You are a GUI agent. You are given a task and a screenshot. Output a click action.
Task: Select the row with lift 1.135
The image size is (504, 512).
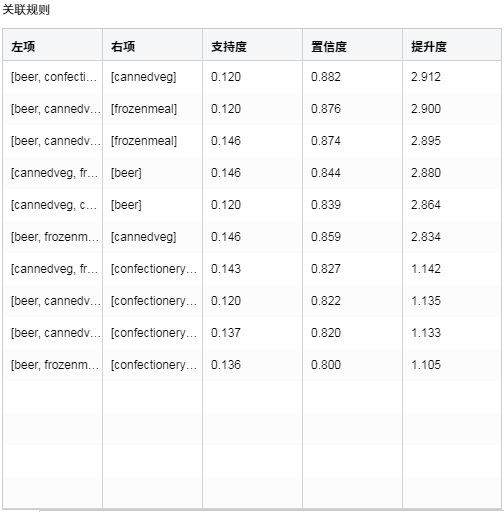pos(252,301)
